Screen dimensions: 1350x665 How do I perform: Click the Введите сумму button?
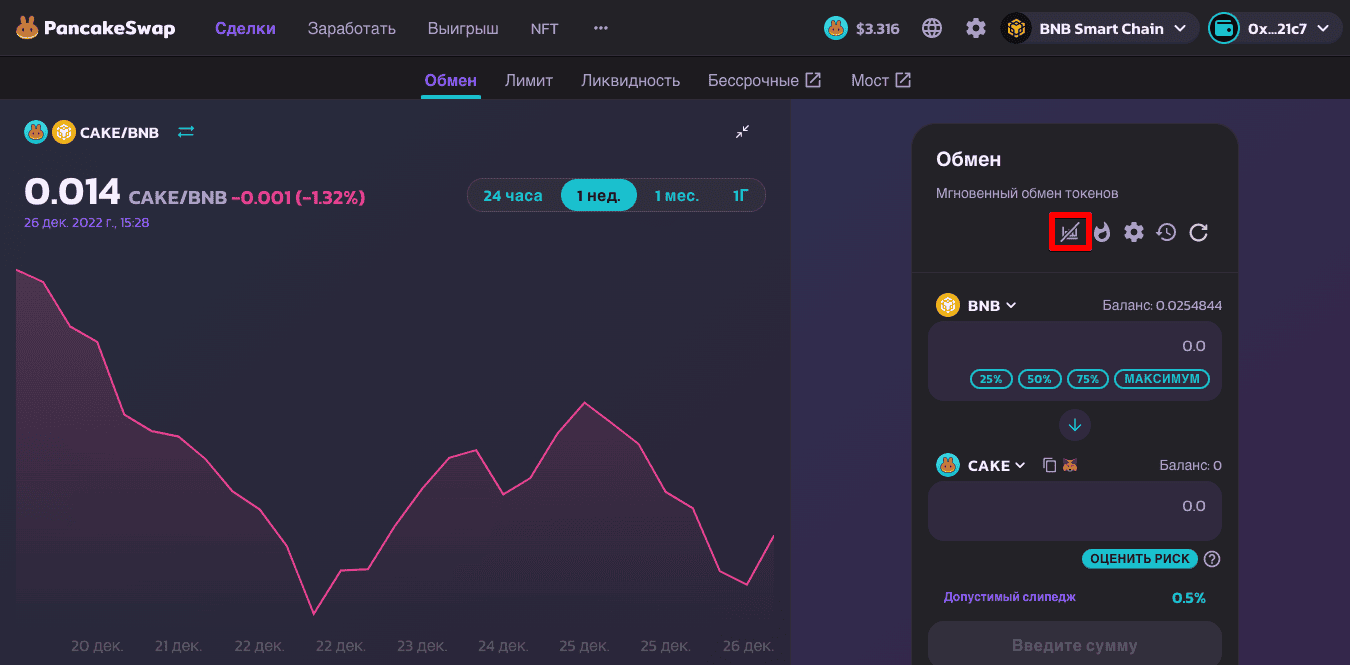(x=1075, y=644)
